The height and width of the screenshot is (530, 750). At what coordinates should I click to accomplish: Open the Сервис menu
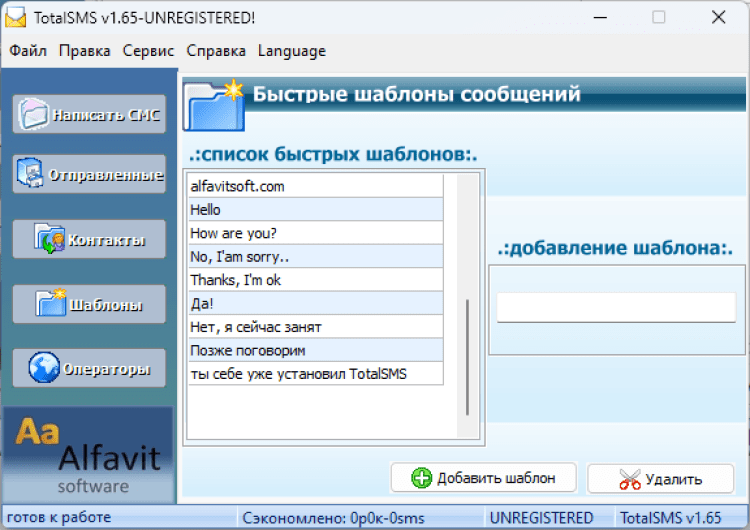148,51
